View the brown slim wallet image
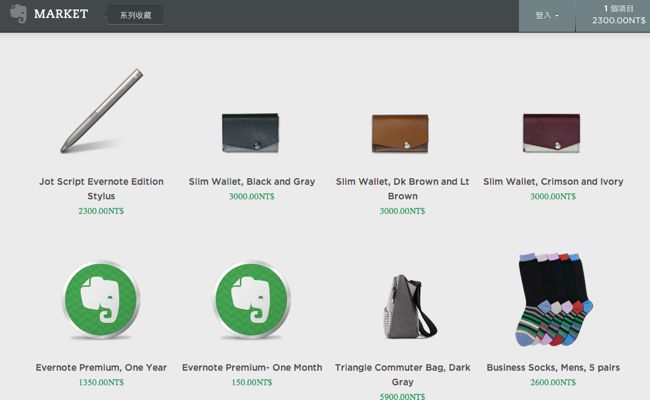The image size is (650, 400). click(400, 133)
